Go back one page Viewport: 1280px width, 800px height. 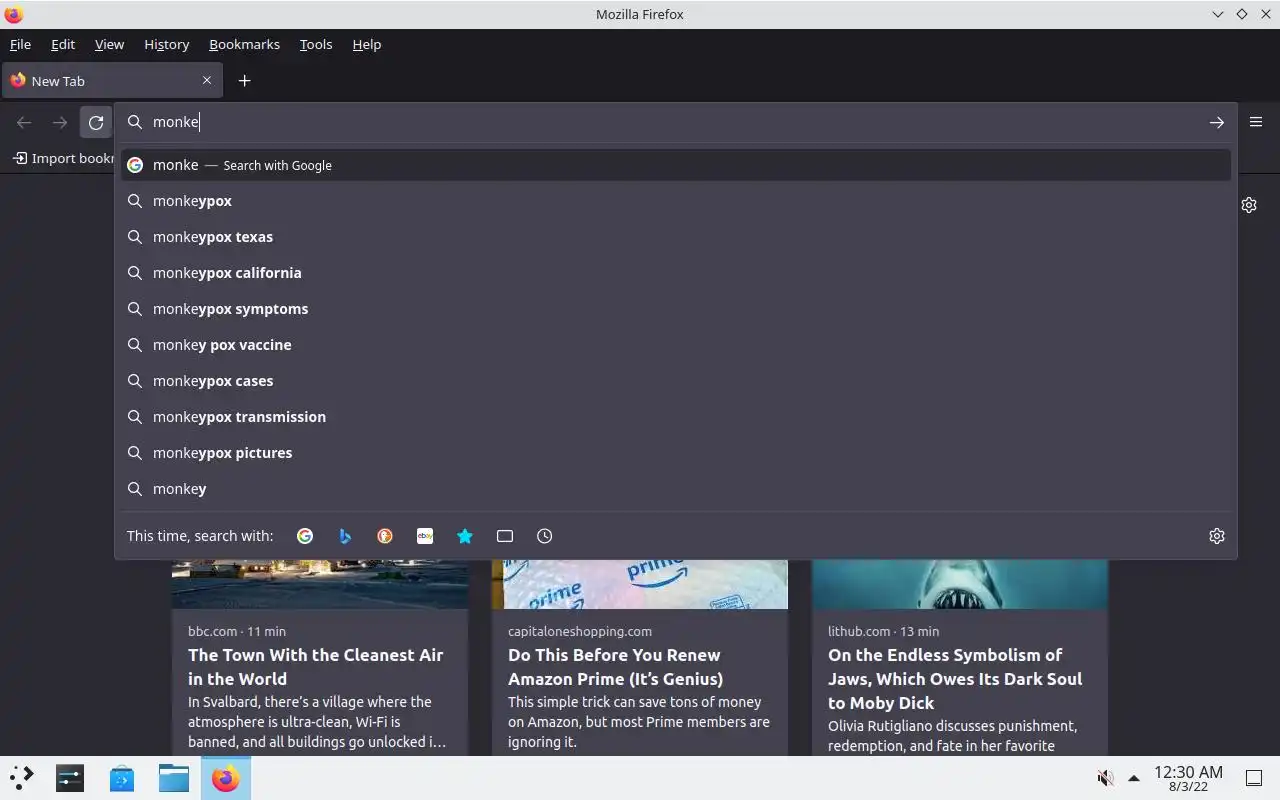click(x=24, y=122)
